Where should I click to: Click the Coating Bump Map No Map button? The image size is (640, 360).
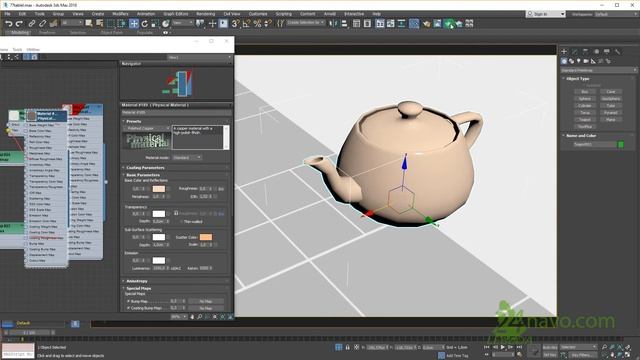click(206, 308)
